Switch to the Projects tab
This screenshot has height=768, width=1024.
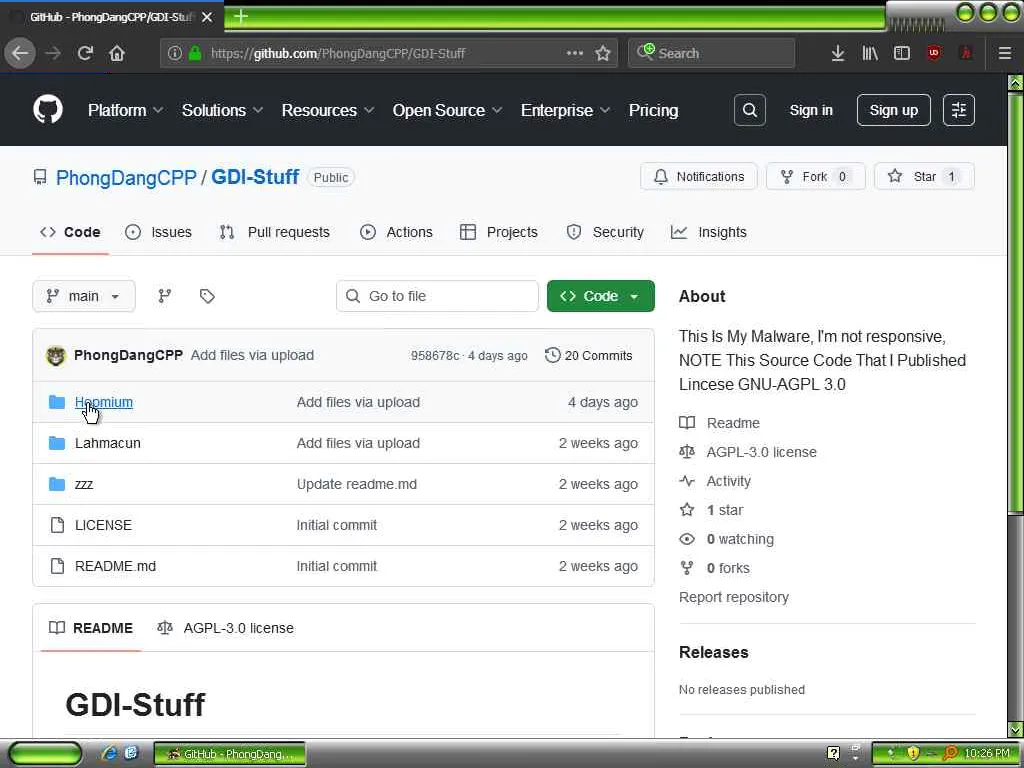499,232
